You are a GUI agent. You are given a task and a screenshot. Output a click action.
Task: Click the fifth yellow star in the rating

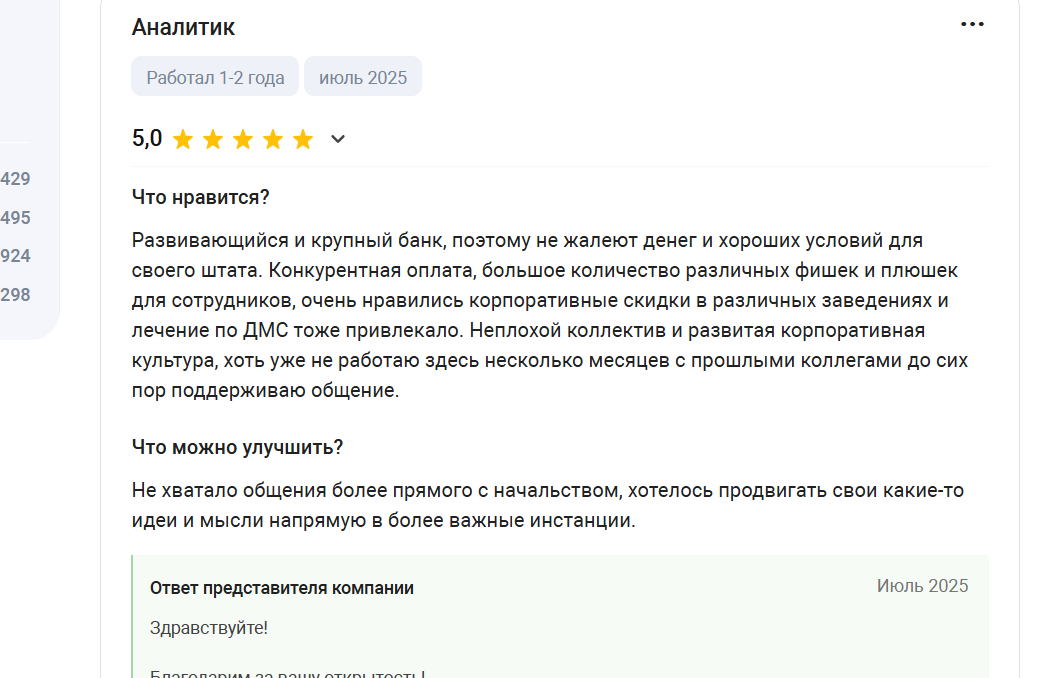[303, 140]
